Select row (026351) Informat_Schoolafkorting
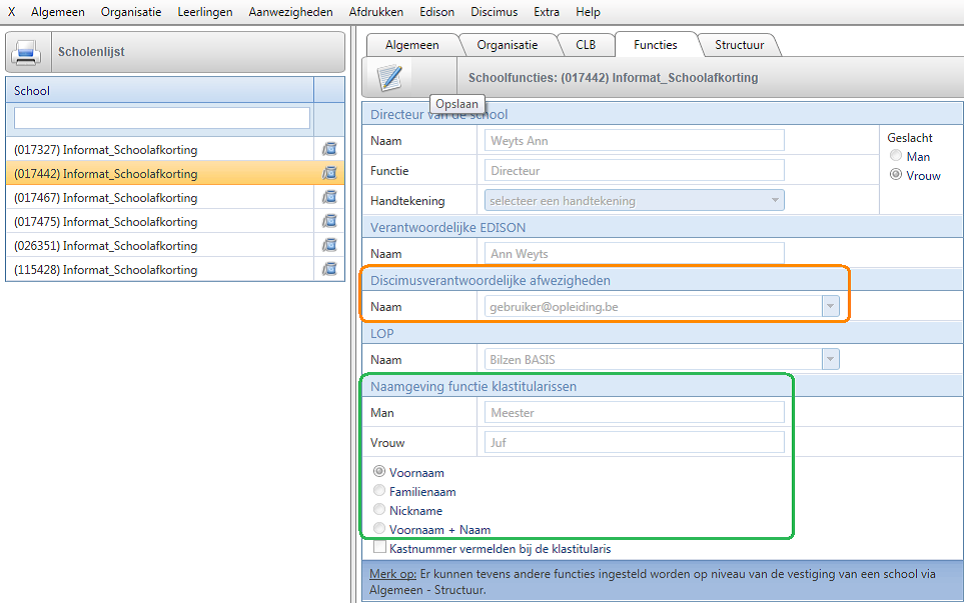Image resolution: width=964 pixels, height=603 pixels. point(160,245)
